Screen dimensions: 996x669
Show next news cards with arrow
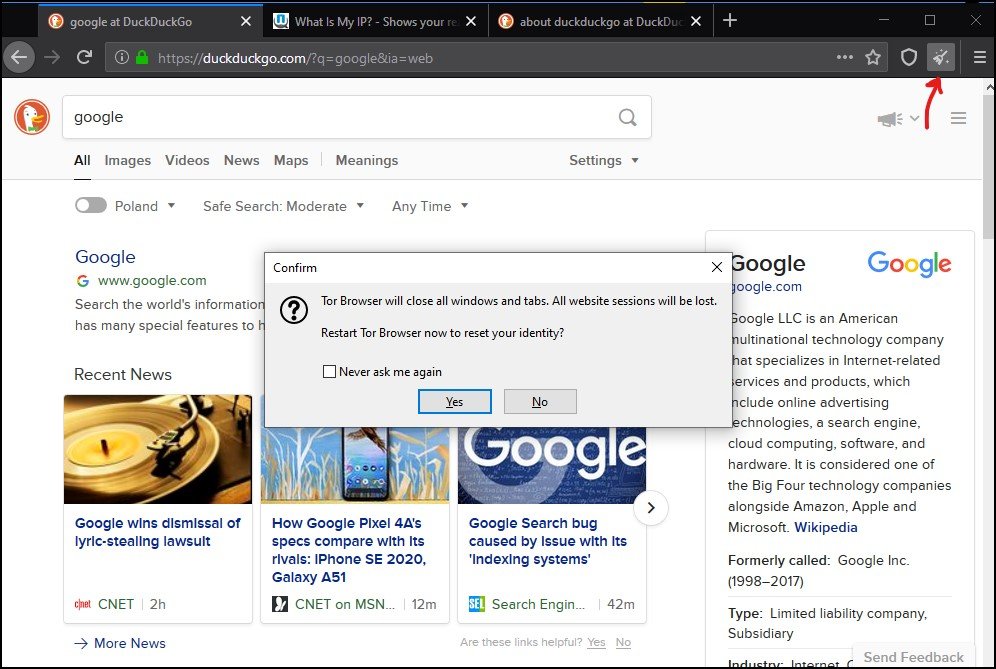coord(650,508)
